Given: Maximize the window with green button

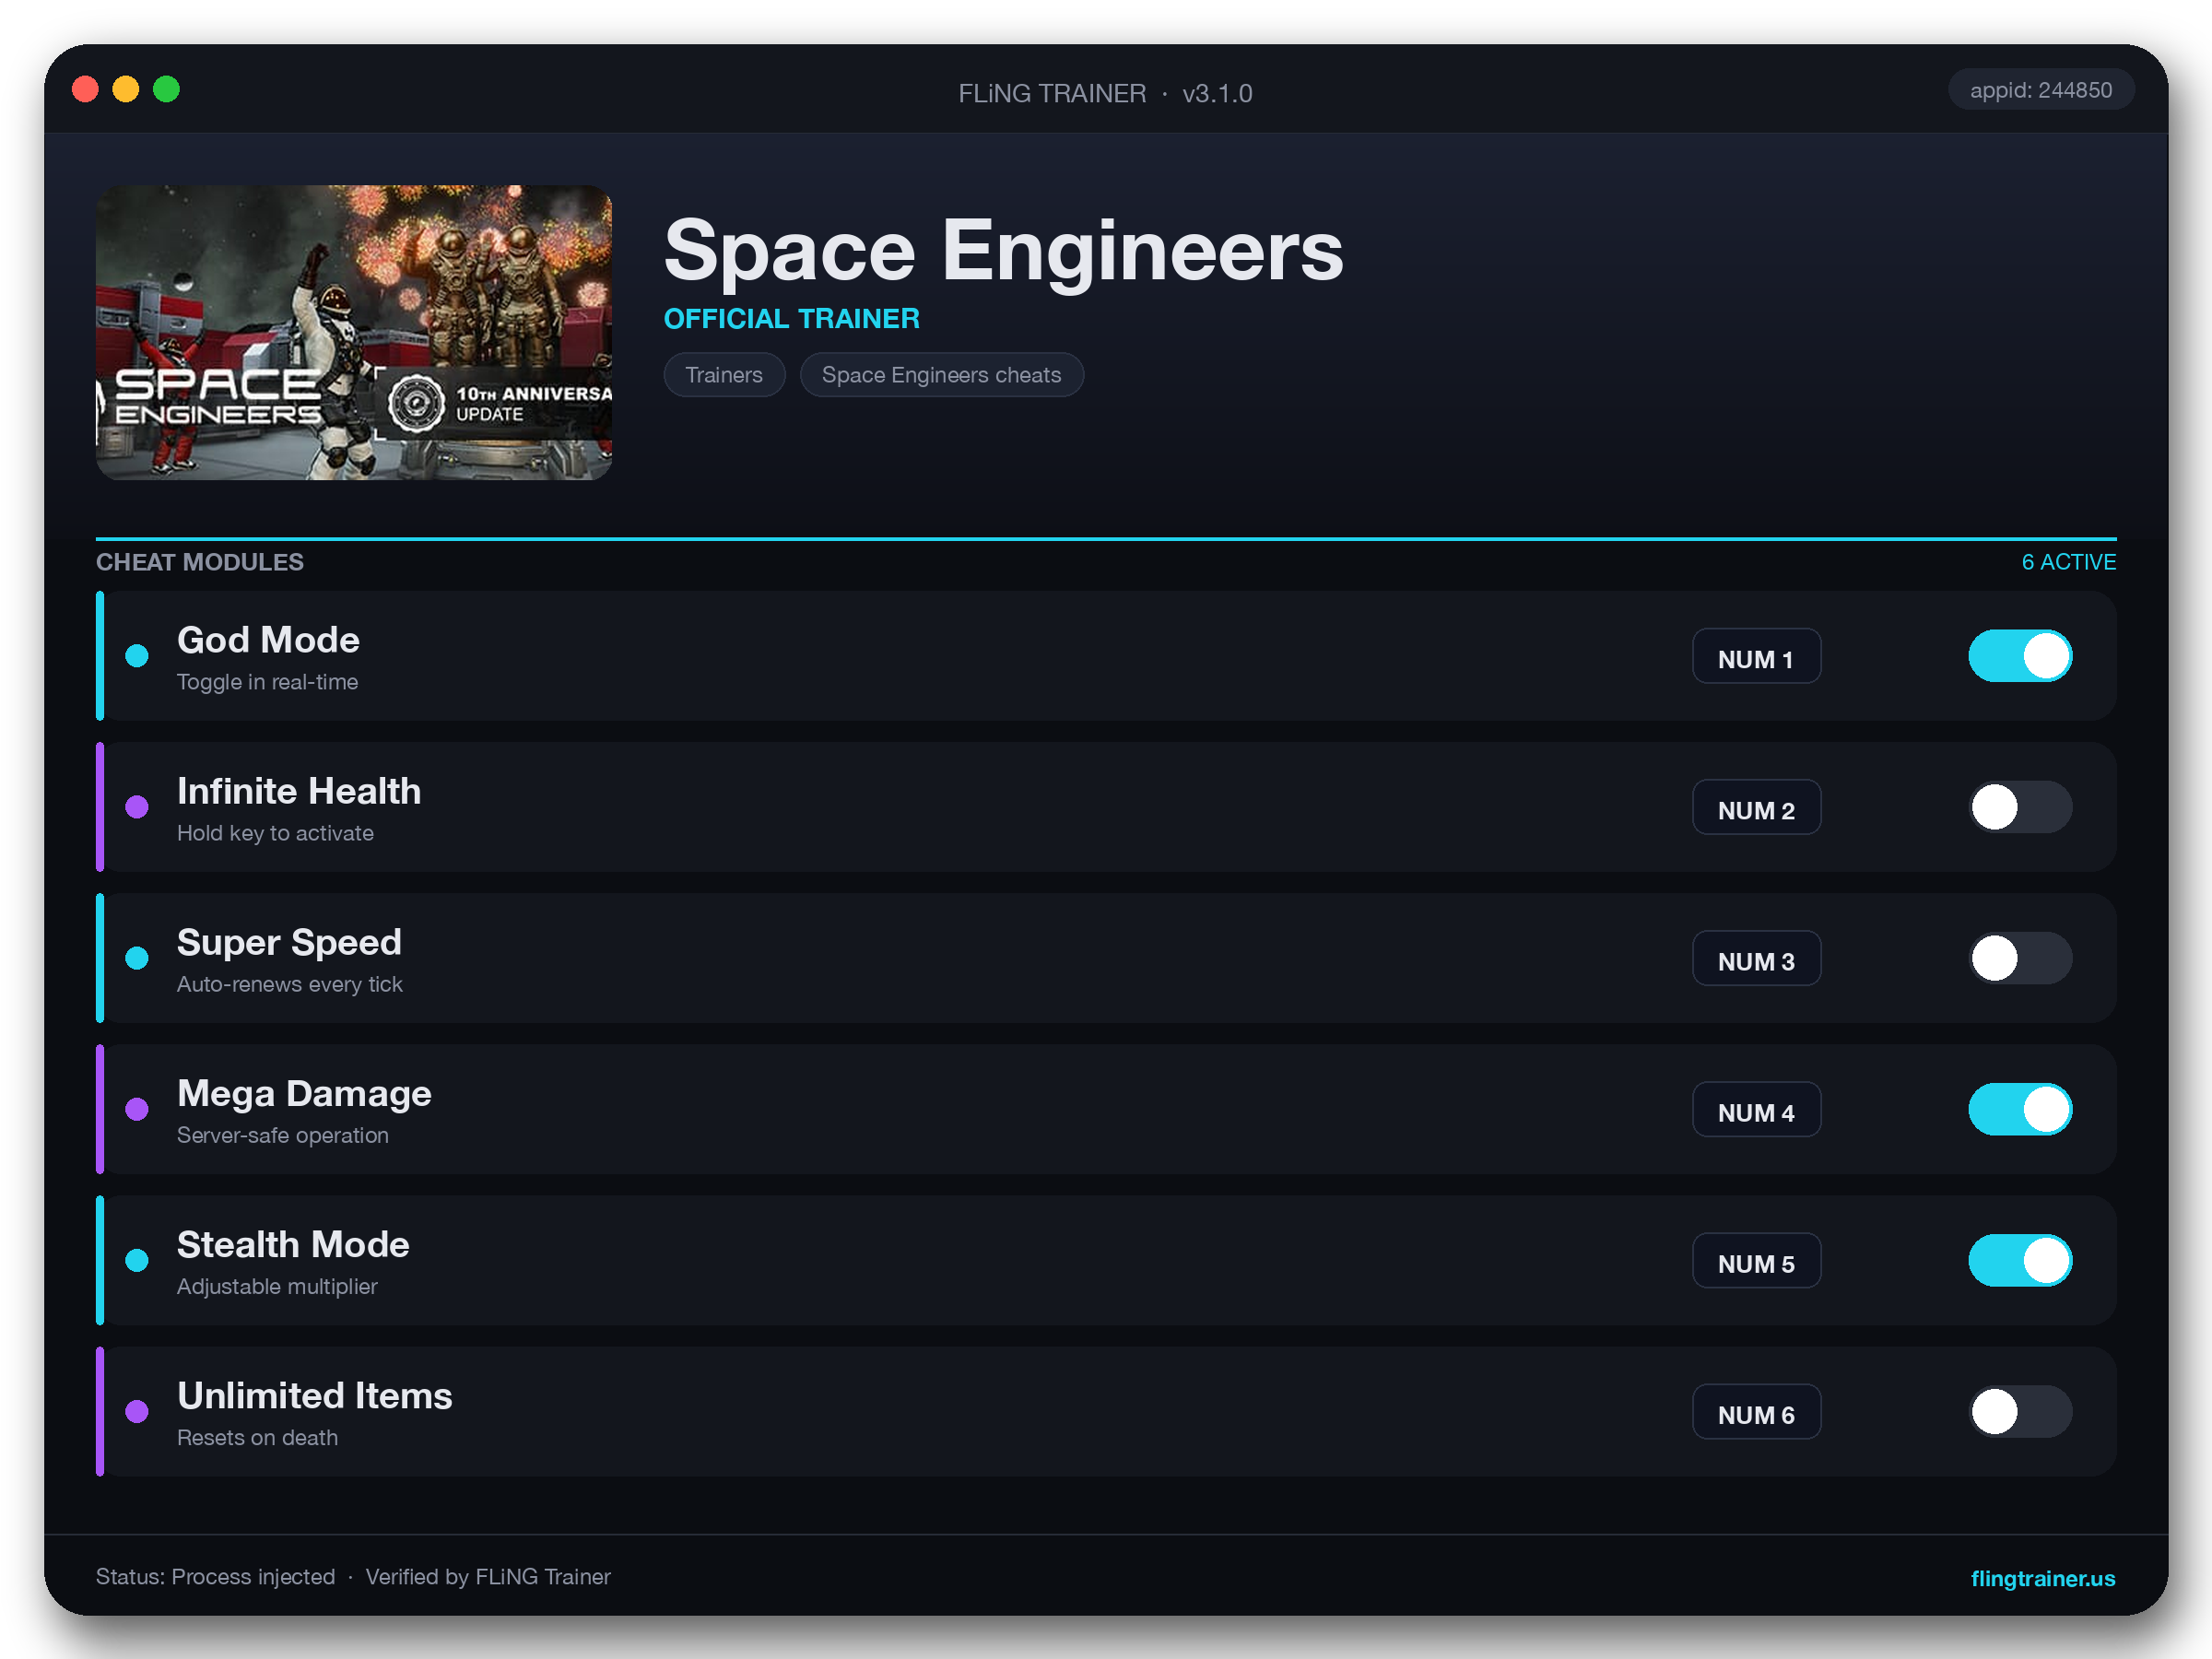Looking at the screenshot, I should pos(166,89).
